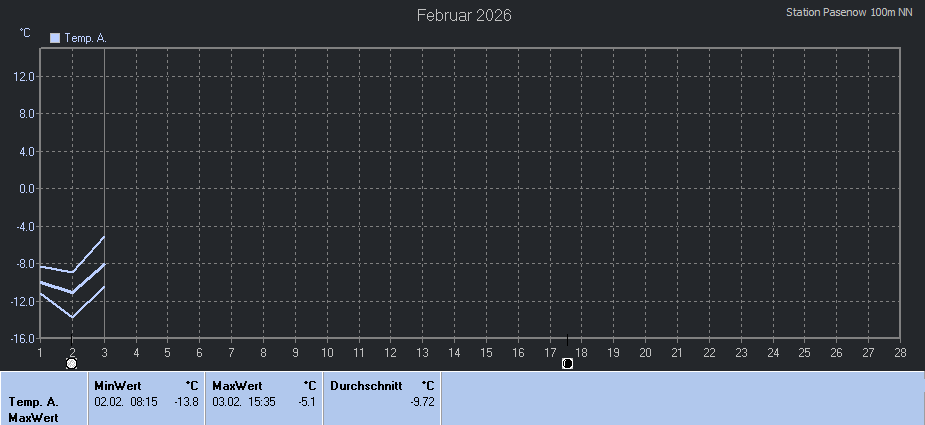Select the MaxWert column header
This screenshot has width=925, height=425.
237,385
